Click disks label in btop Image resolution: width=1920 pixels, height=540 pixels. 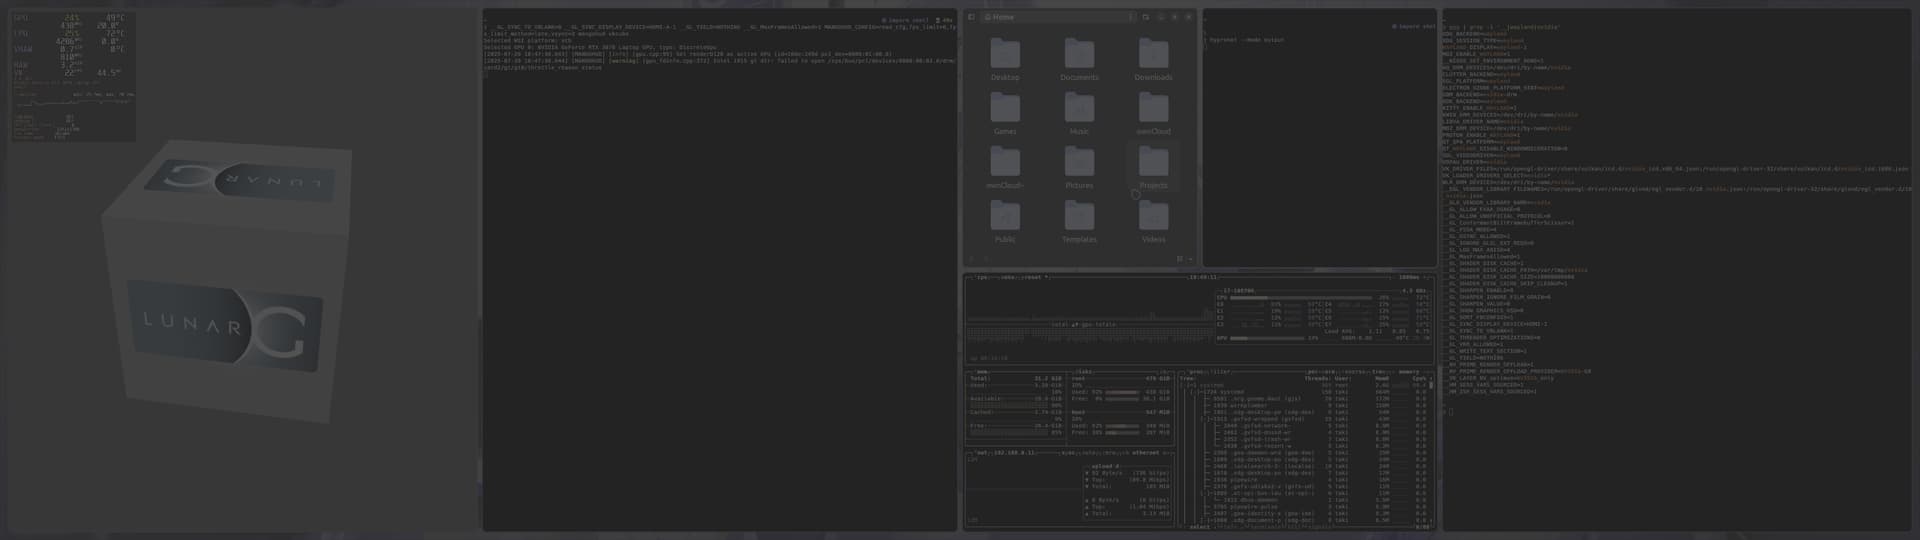[1082, 372]
